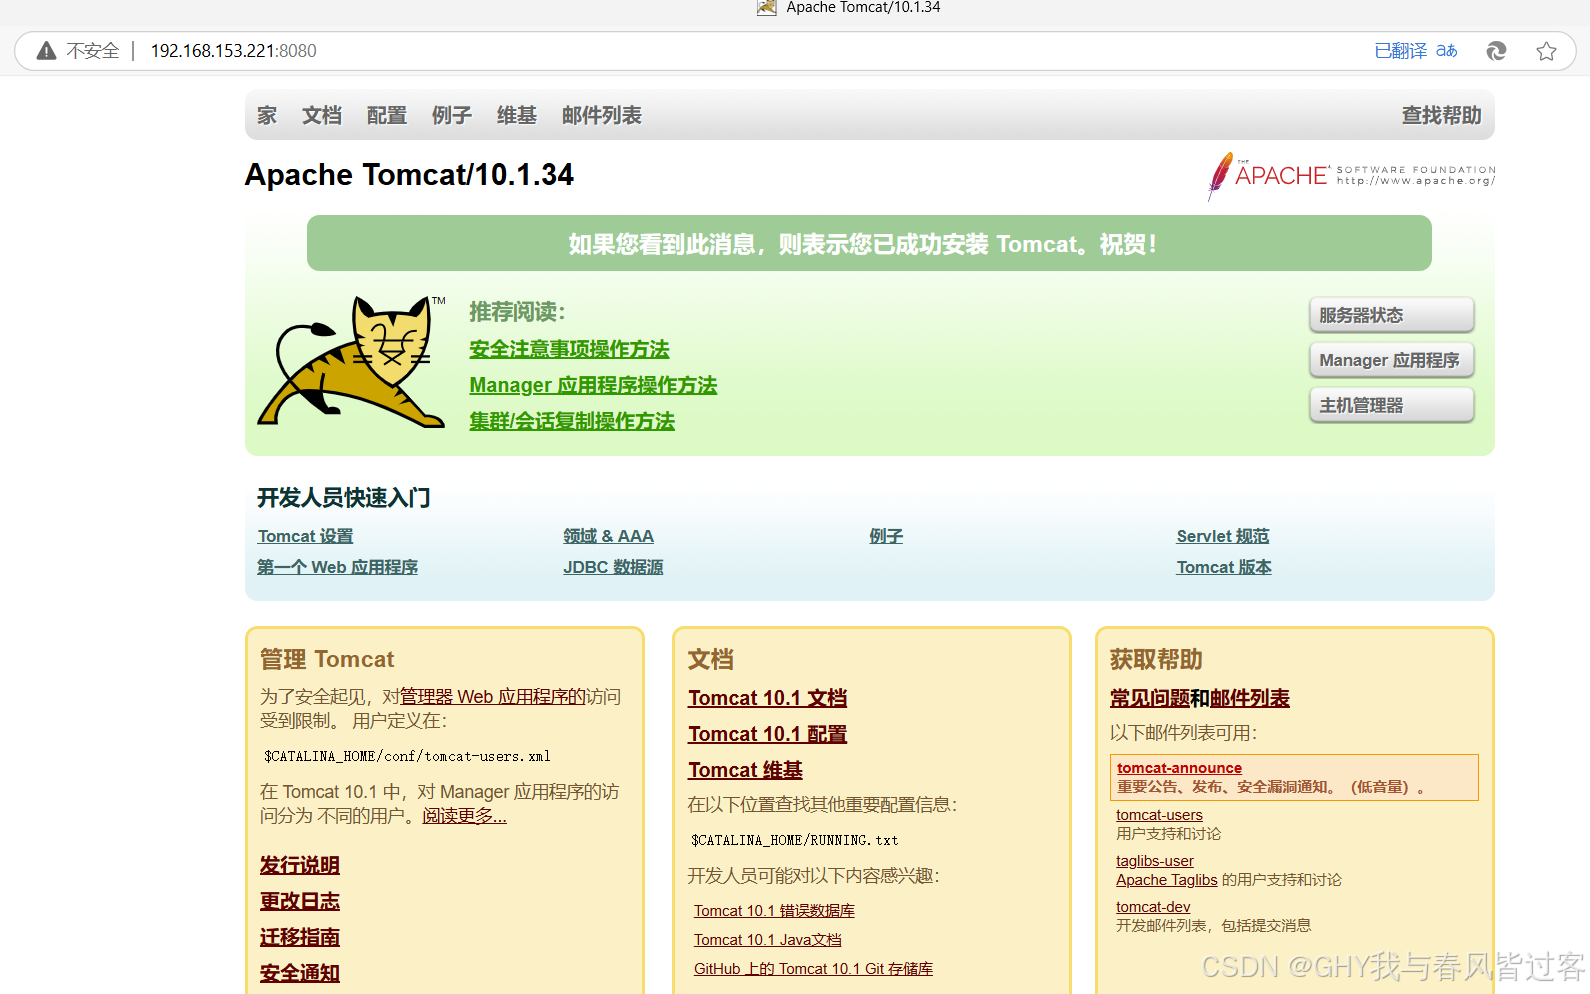The image size is (1590, 994).
Task: Click 查找帮助 in the navigation bar
Action: click(1441, 116)
